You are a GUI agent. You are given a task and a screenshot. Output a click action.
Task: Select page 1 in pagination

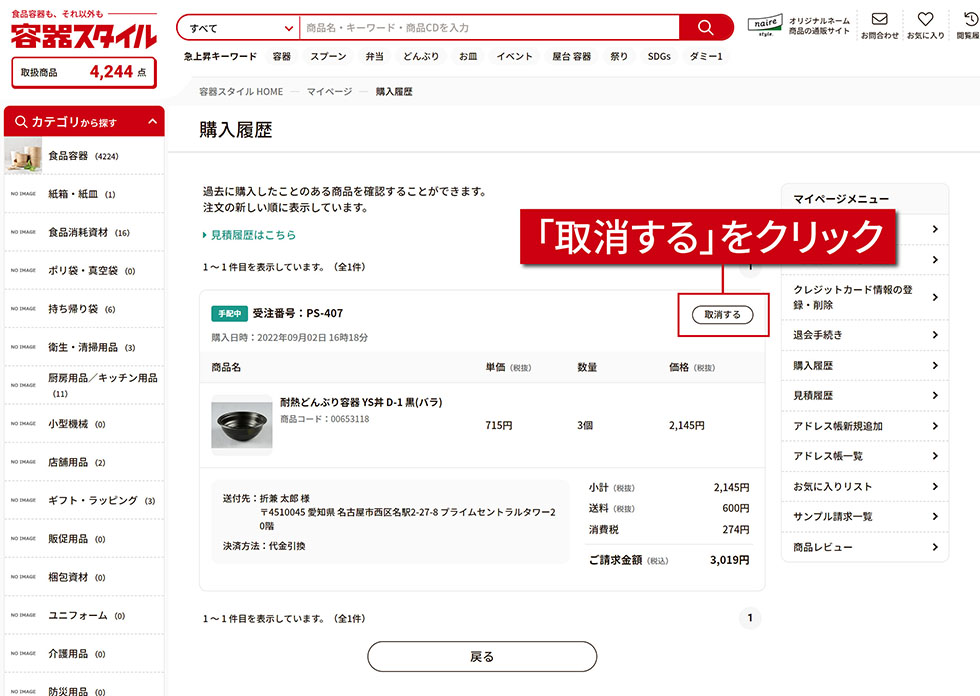750,619
